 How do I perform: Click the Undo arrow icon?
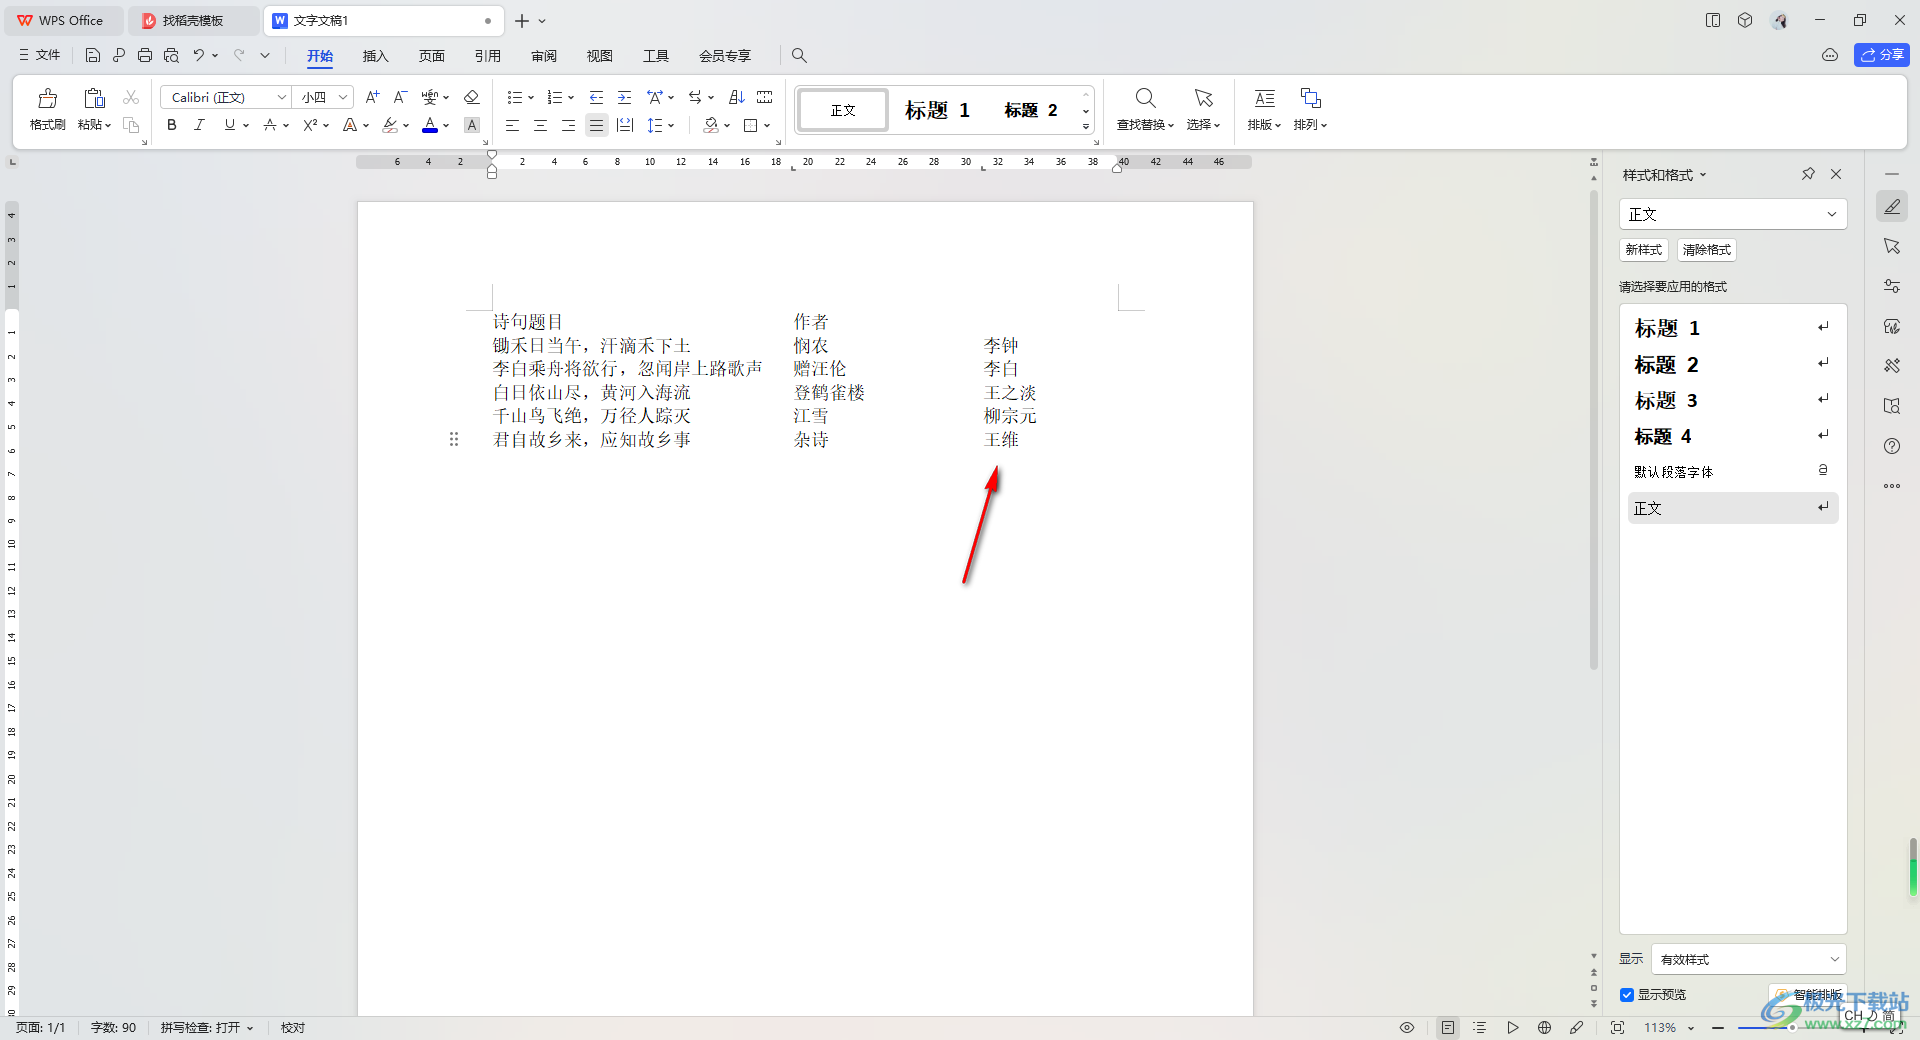click(199, 55)
